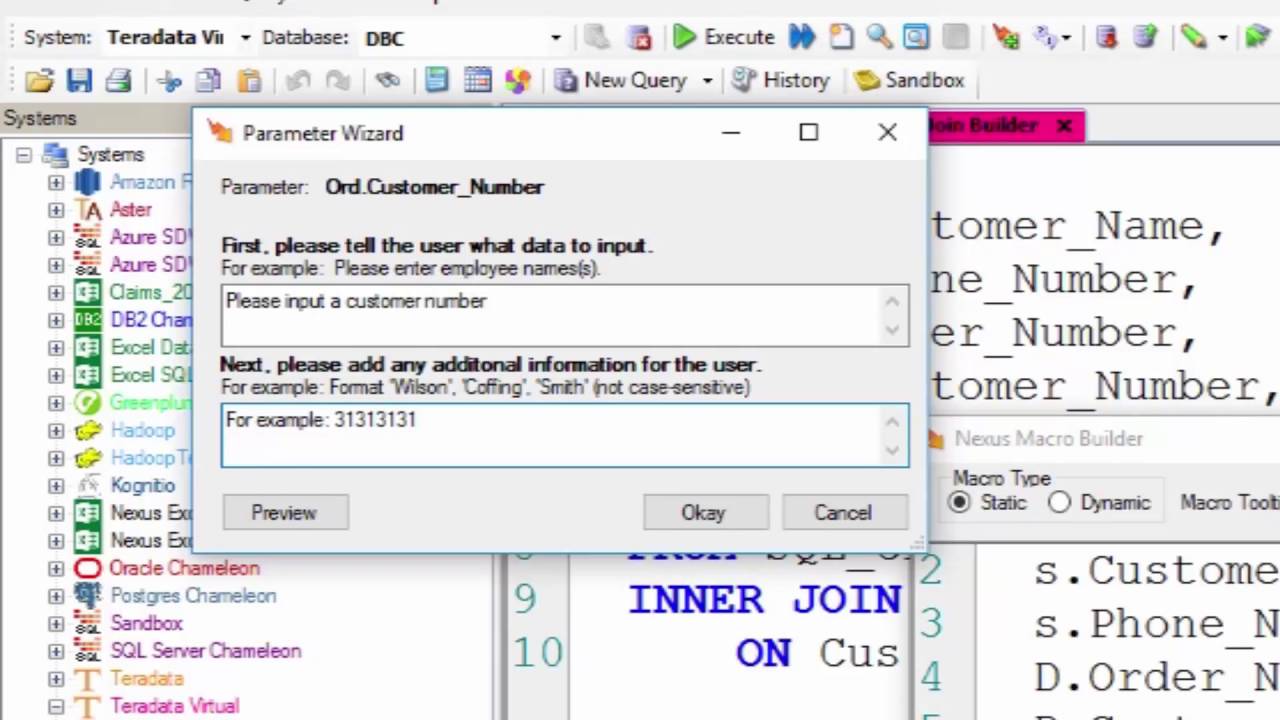Click the binoculars find icon

tap(388, 80)
